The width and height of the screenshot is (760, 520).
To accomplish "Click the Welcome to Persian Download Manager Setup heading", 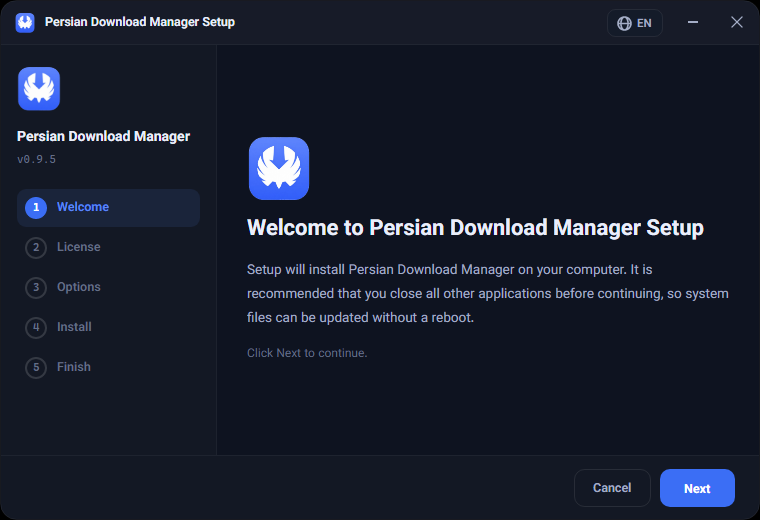I will tap(475, 228).
